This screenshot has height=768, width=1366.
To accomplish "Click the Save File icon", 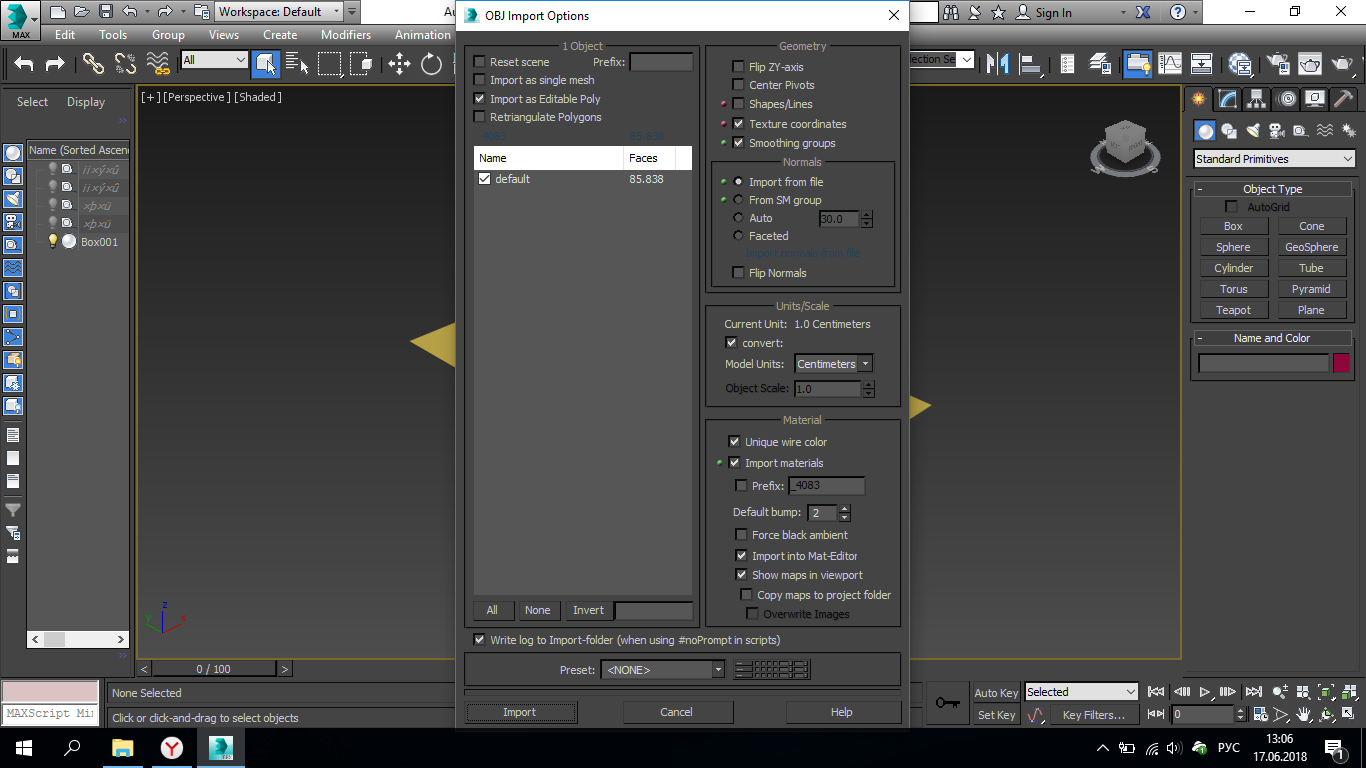I will click(x=105, y=12).
